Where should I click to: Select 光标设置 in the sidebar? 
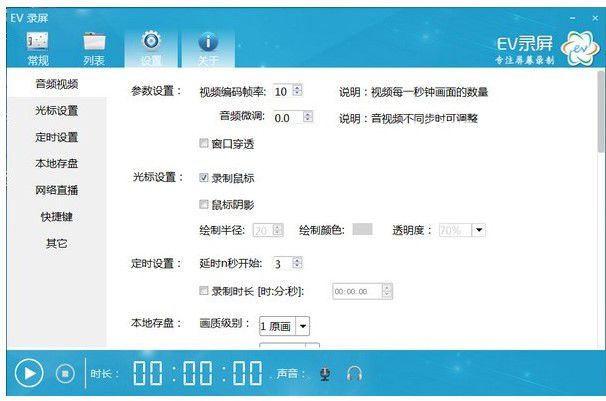tap(57, 110)
